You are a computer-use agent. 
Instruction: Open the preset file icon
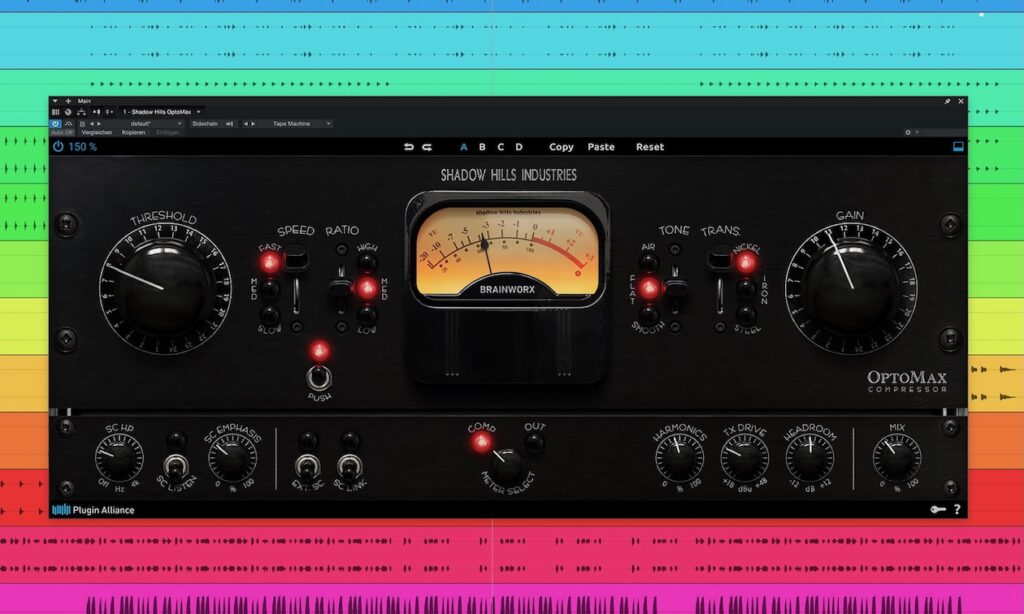82,123
